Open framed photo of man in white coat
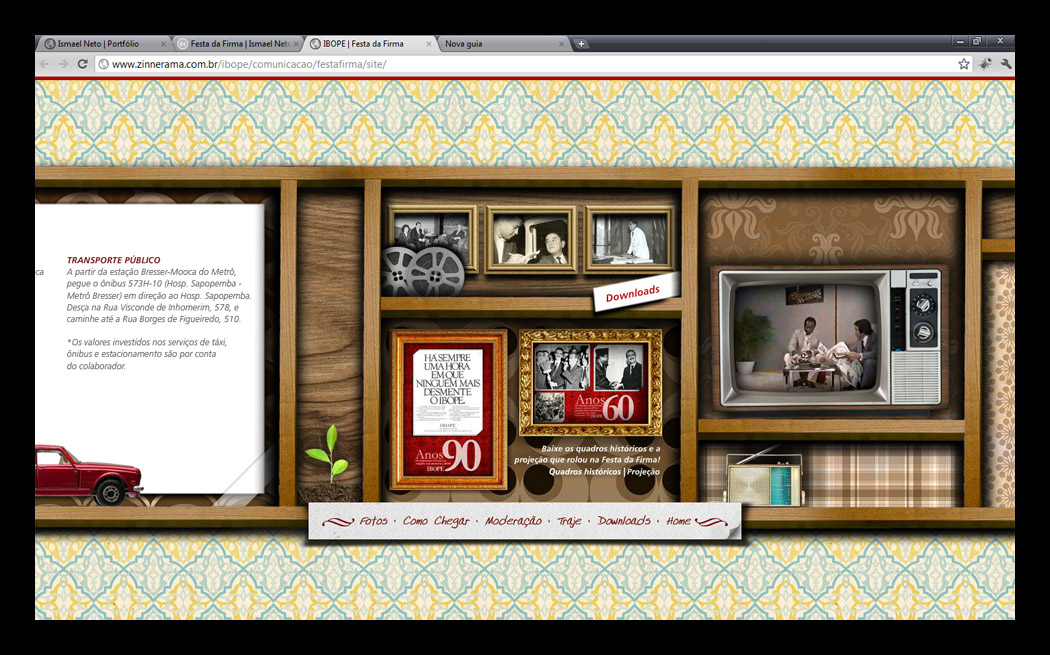Screen dimensions: 1050x655 click(629, 238)
